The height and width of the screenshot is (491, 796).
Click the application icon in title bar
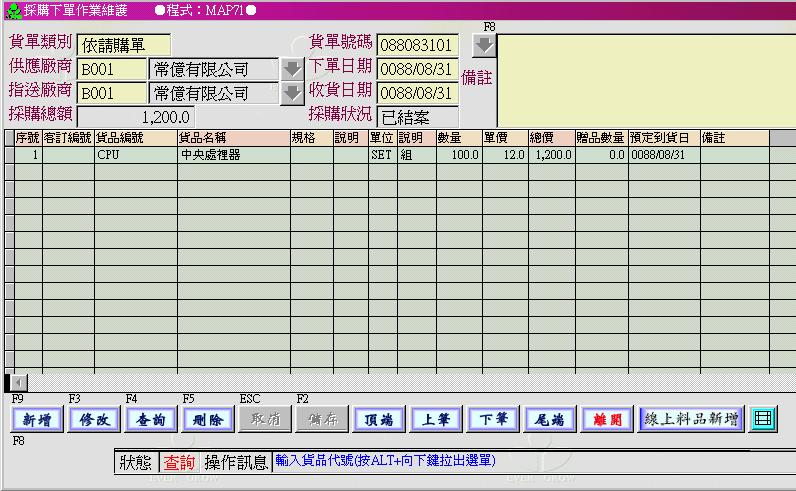[12, 10]
